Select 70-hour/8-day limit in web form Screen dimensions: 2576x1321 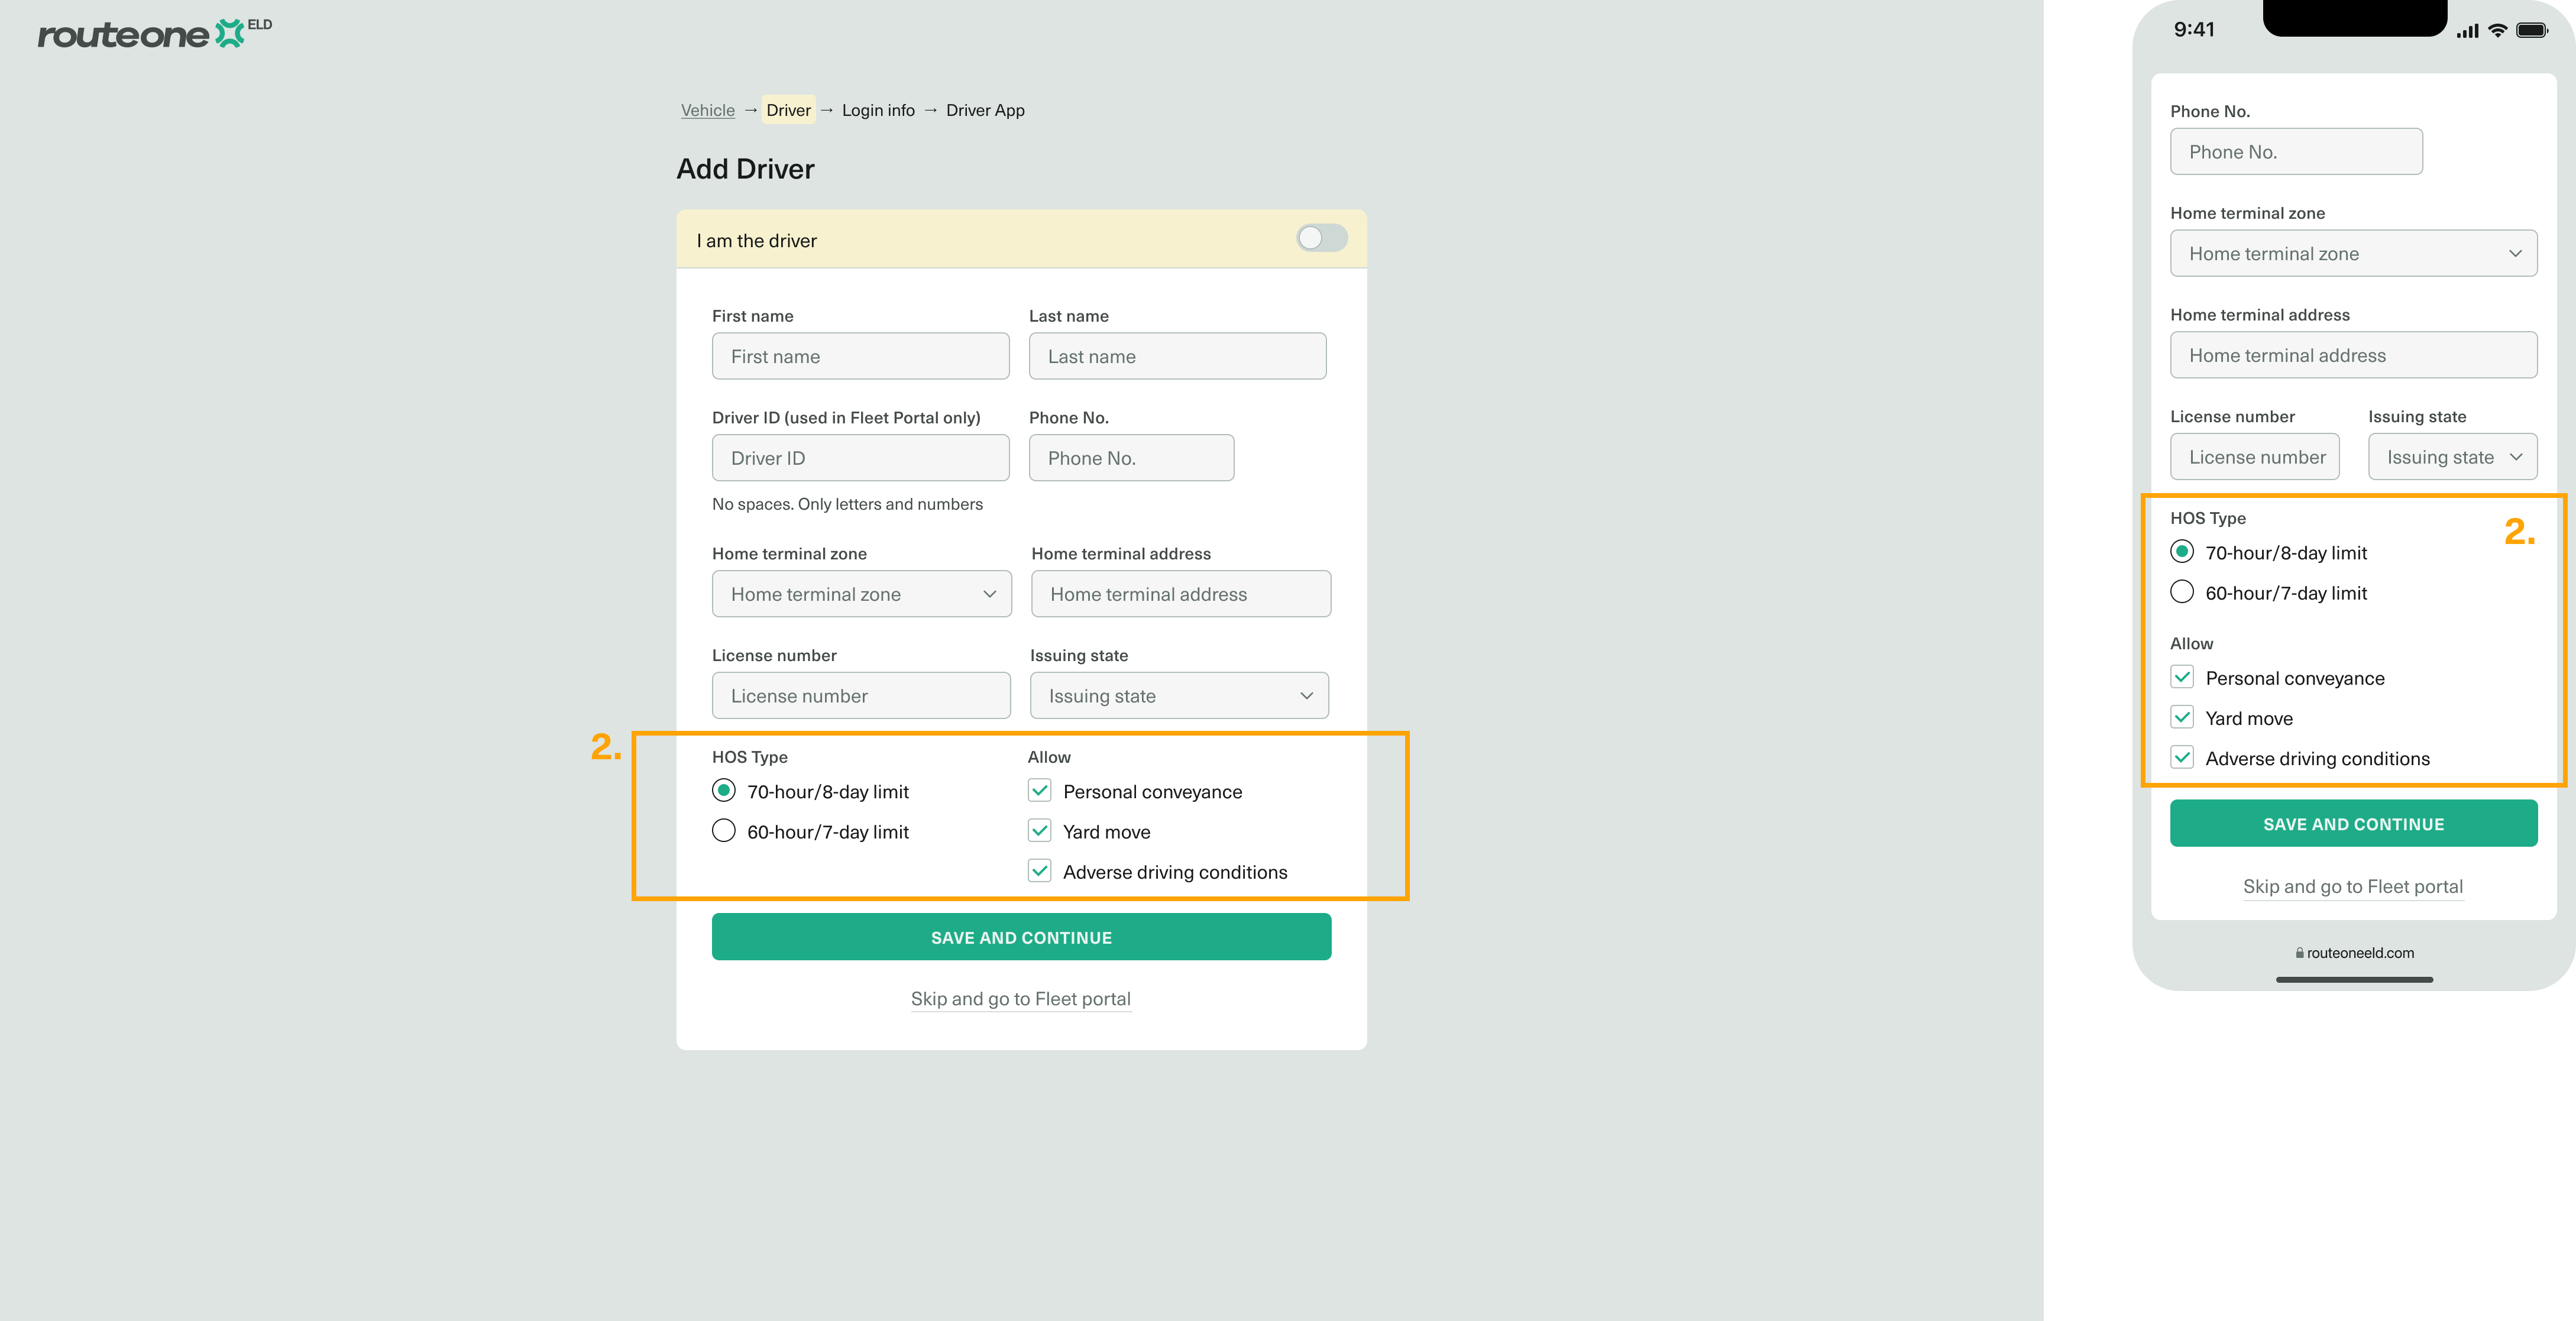724,791
